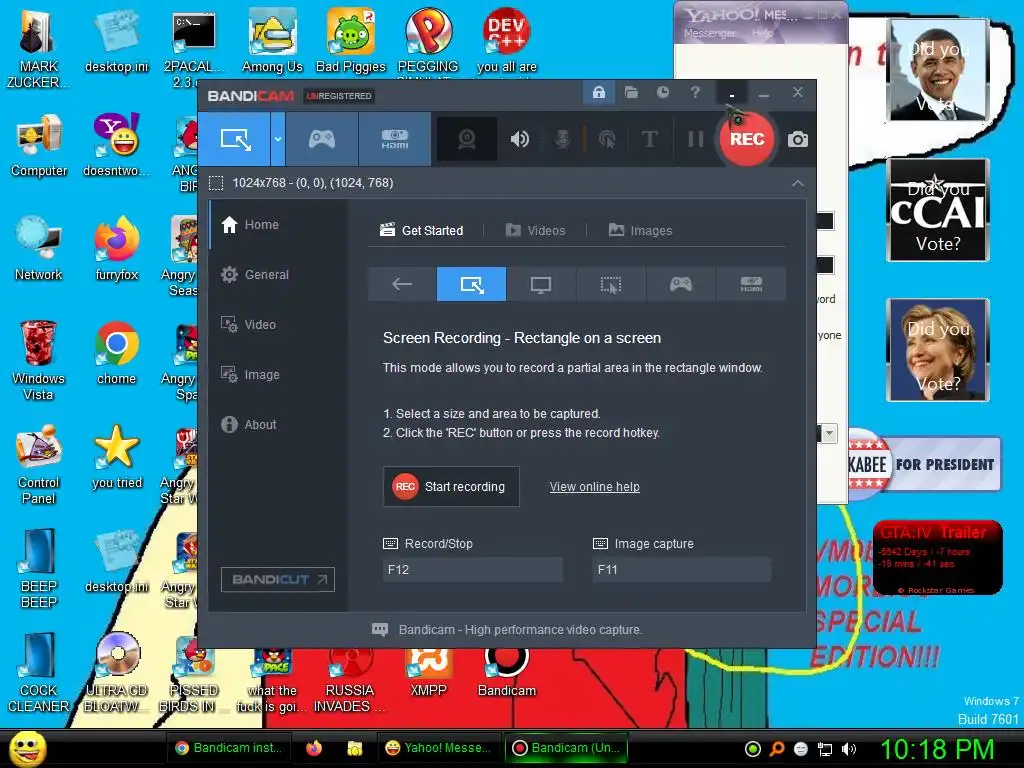Toggle the mouse click effect icon
This screenshot has height=768, width=1024.
point(607,138)
